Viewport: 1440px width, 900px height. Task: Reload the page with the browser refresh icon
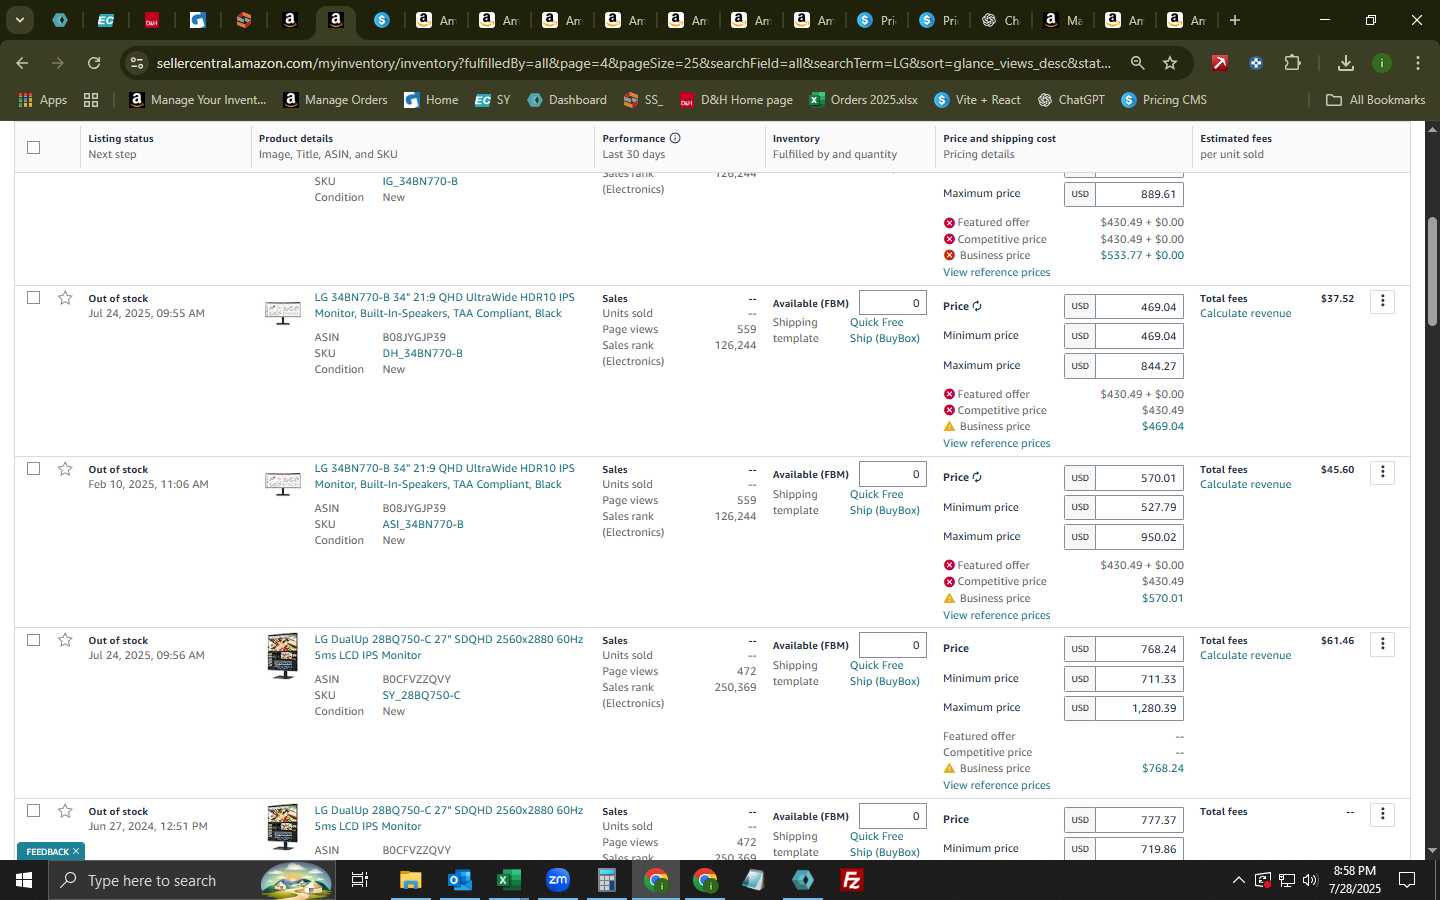pyautogui.click(x=94, y=63)
